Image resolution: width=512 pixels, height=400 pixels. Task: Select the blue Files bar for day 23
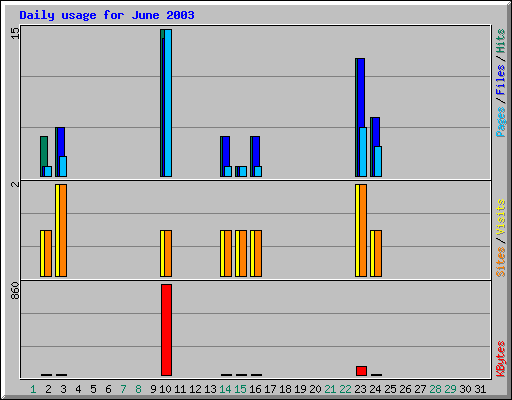pos(361,93)
